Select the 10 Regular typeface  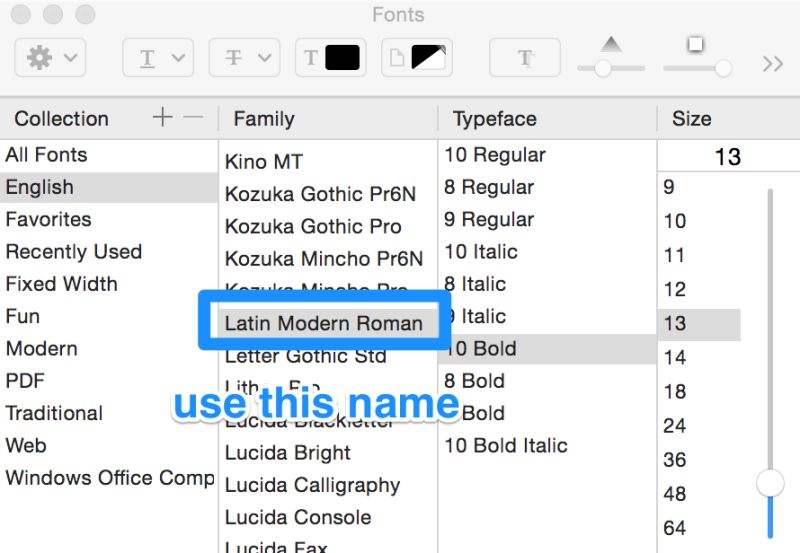(547, 155)
